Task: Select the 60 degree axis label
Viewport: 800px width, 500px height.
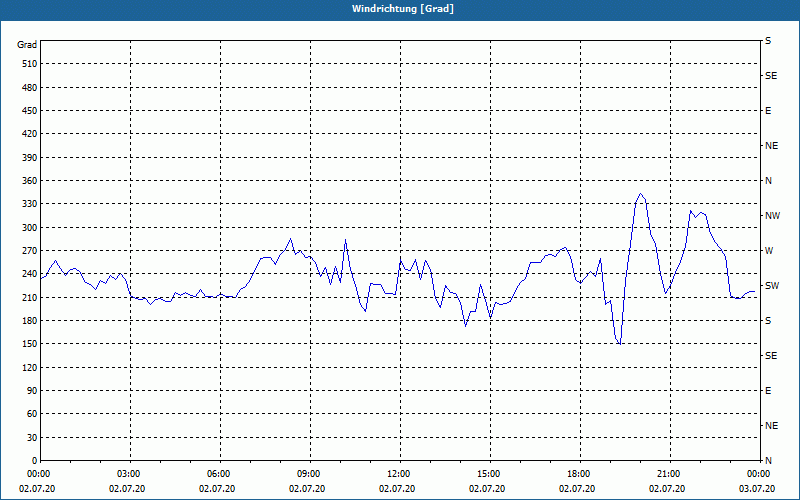Action: 32,414
